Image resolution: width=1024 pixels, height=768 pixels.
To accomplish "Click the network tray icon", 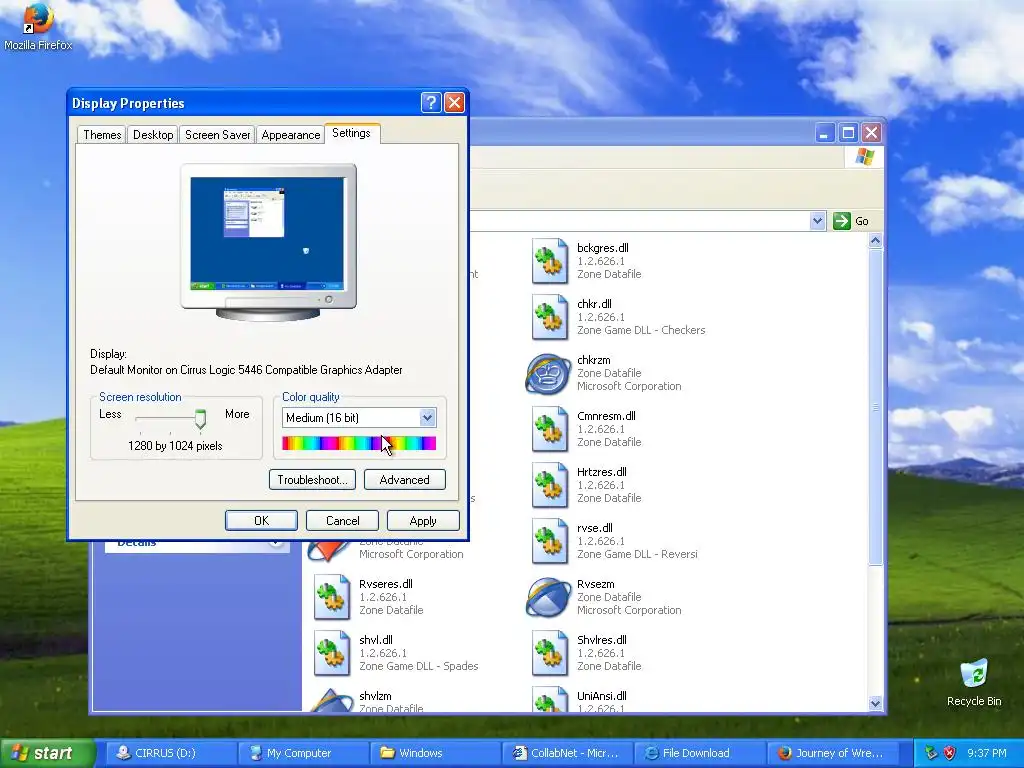I will click(931, 753).
